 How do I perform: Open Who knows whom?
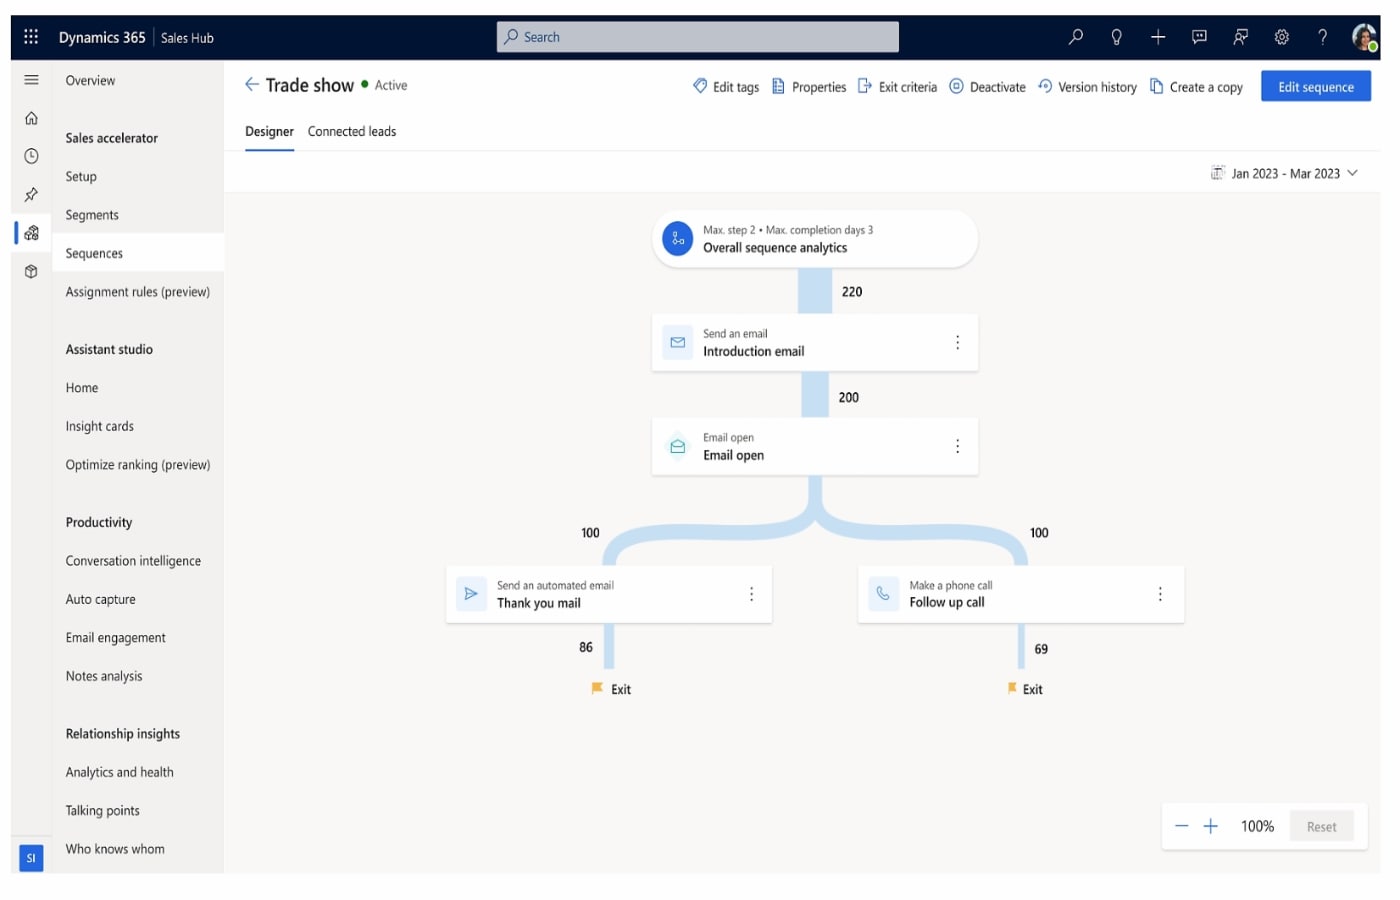[x=115, y=849]
